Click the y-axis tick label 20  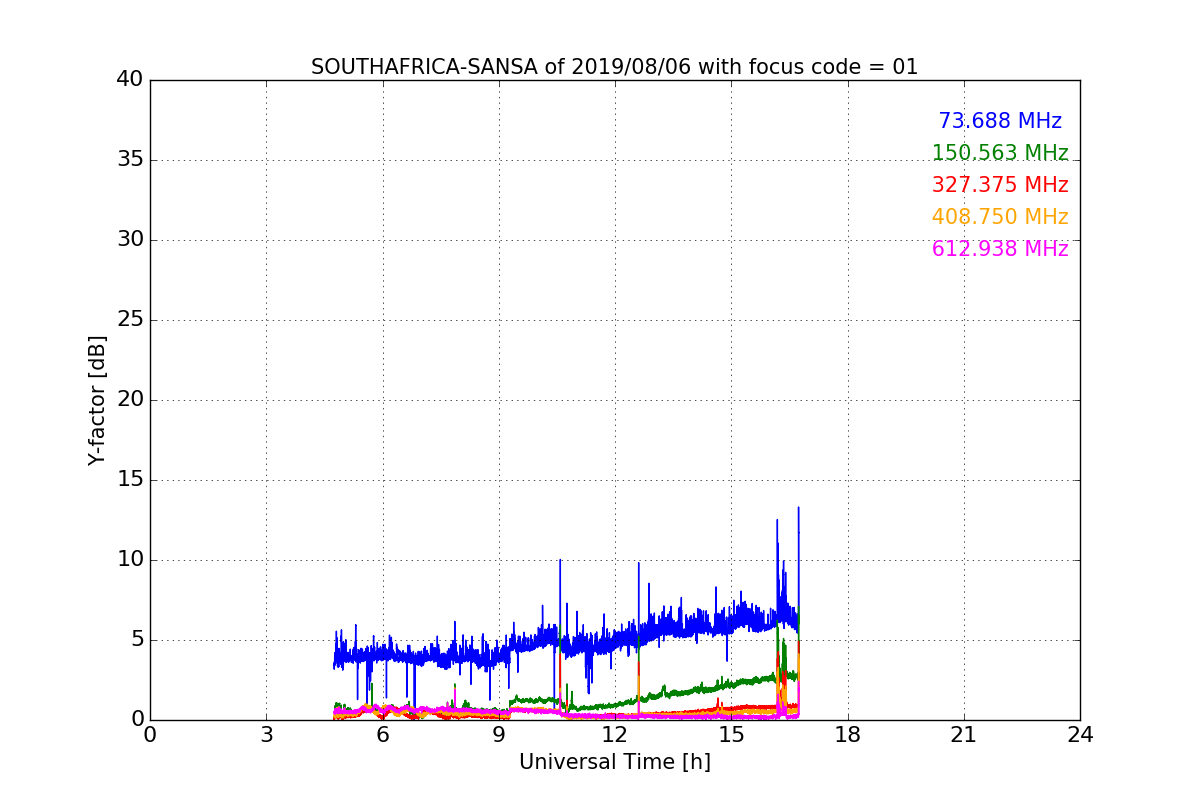pos(130,400)
